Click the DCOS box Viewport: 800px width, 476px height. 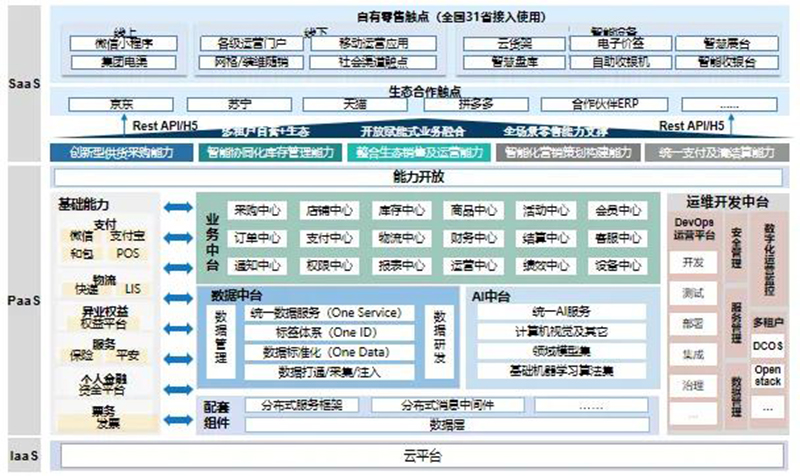[767, 346]
